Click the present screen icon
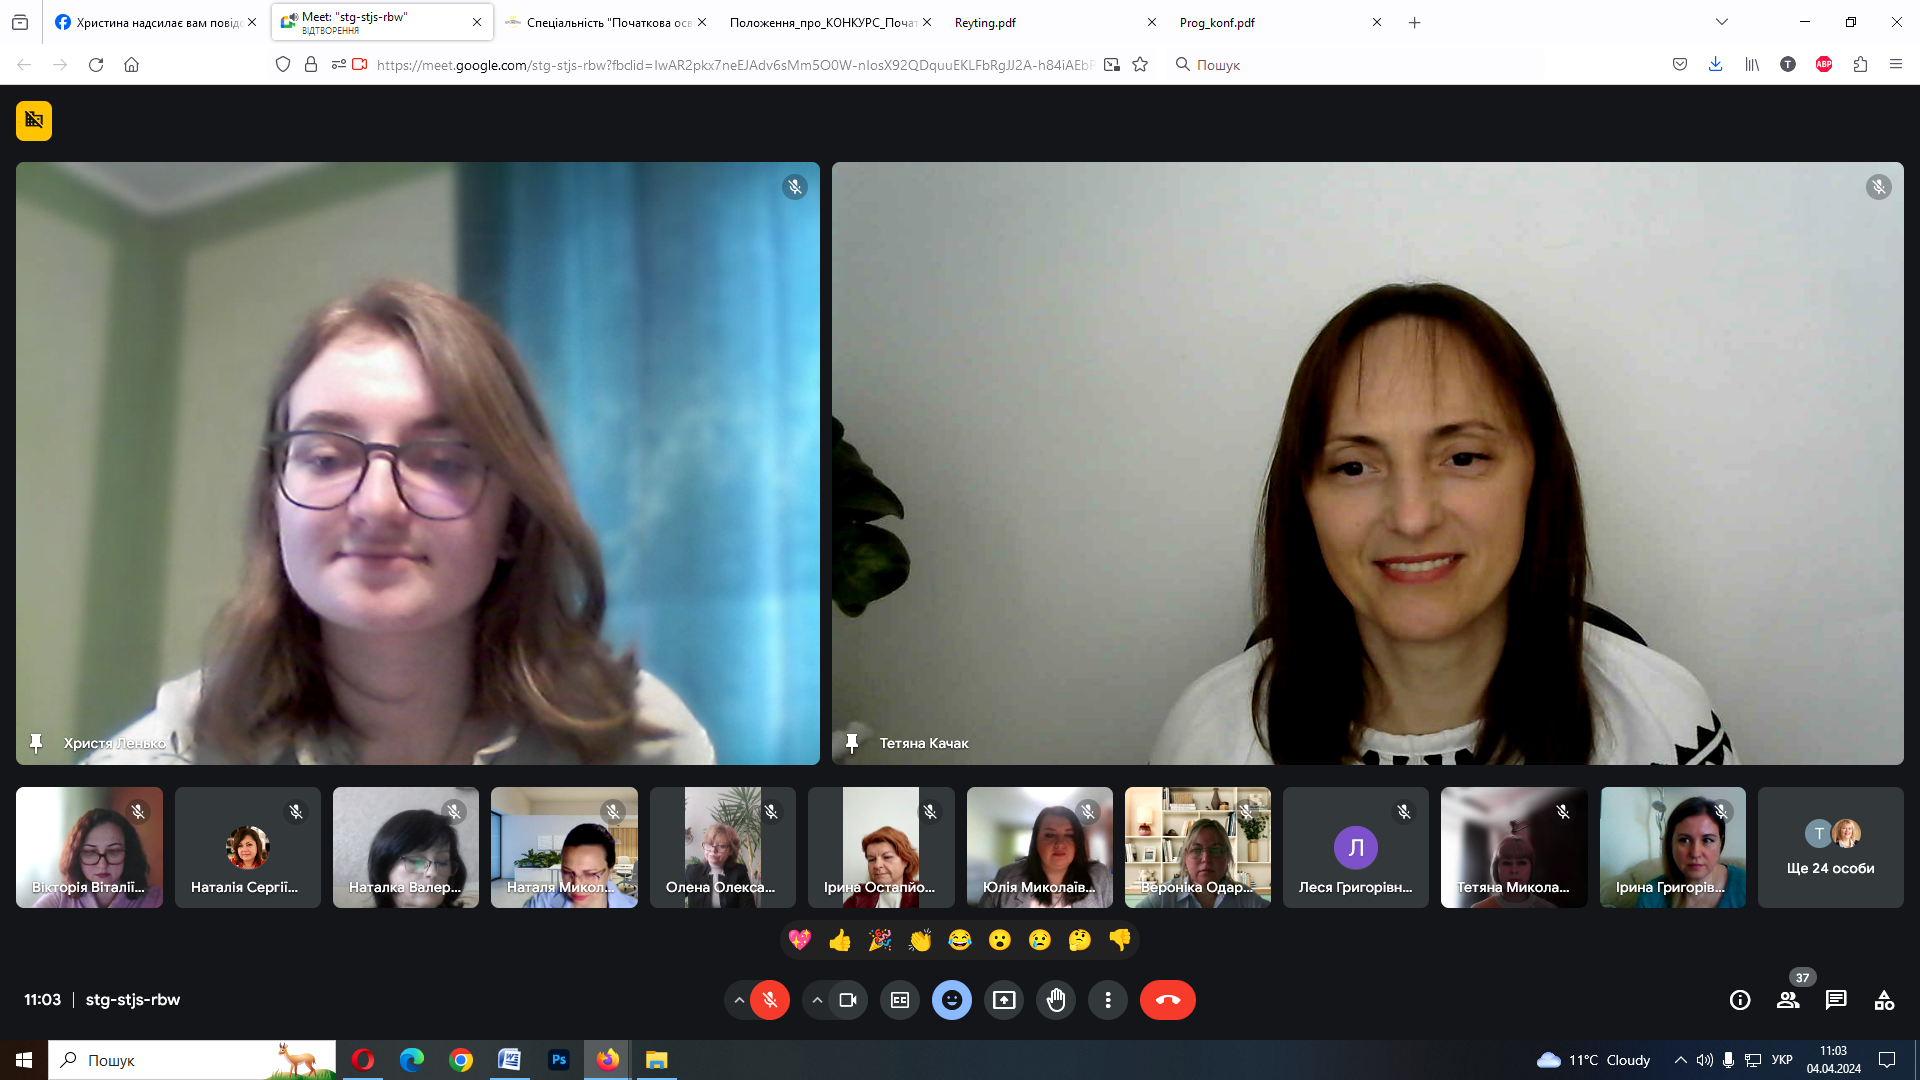Image resolution: width=1920 pixels, height=1080 pixels. click(1003, 1000)
